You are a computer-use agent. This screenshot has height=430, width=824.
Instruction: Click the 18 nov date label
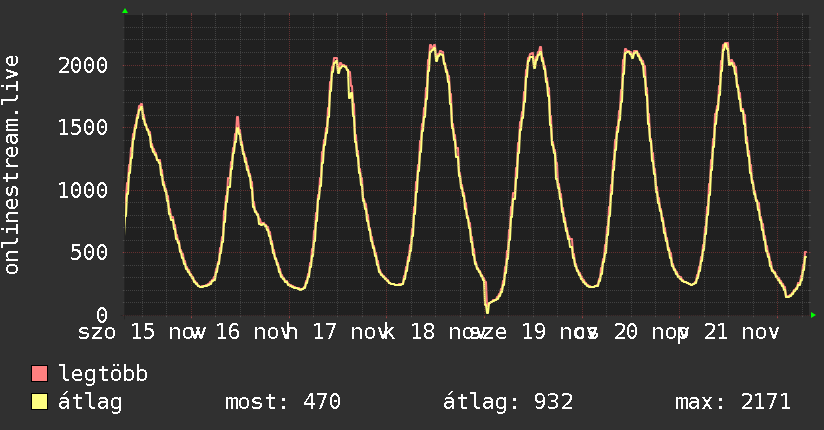point(448,332)
